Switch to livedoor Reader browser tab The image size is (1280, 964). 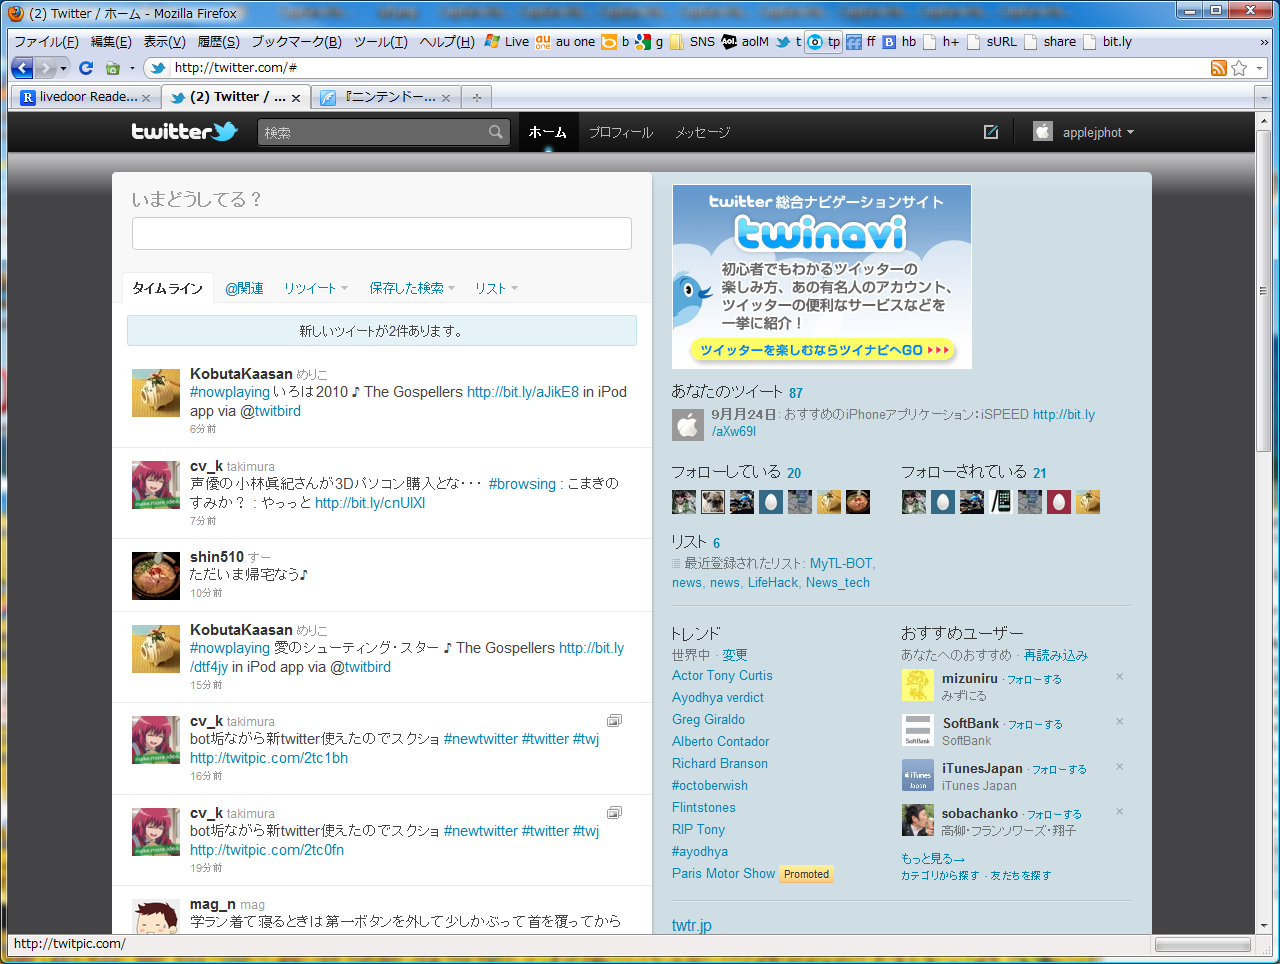[x=86, y=97]
